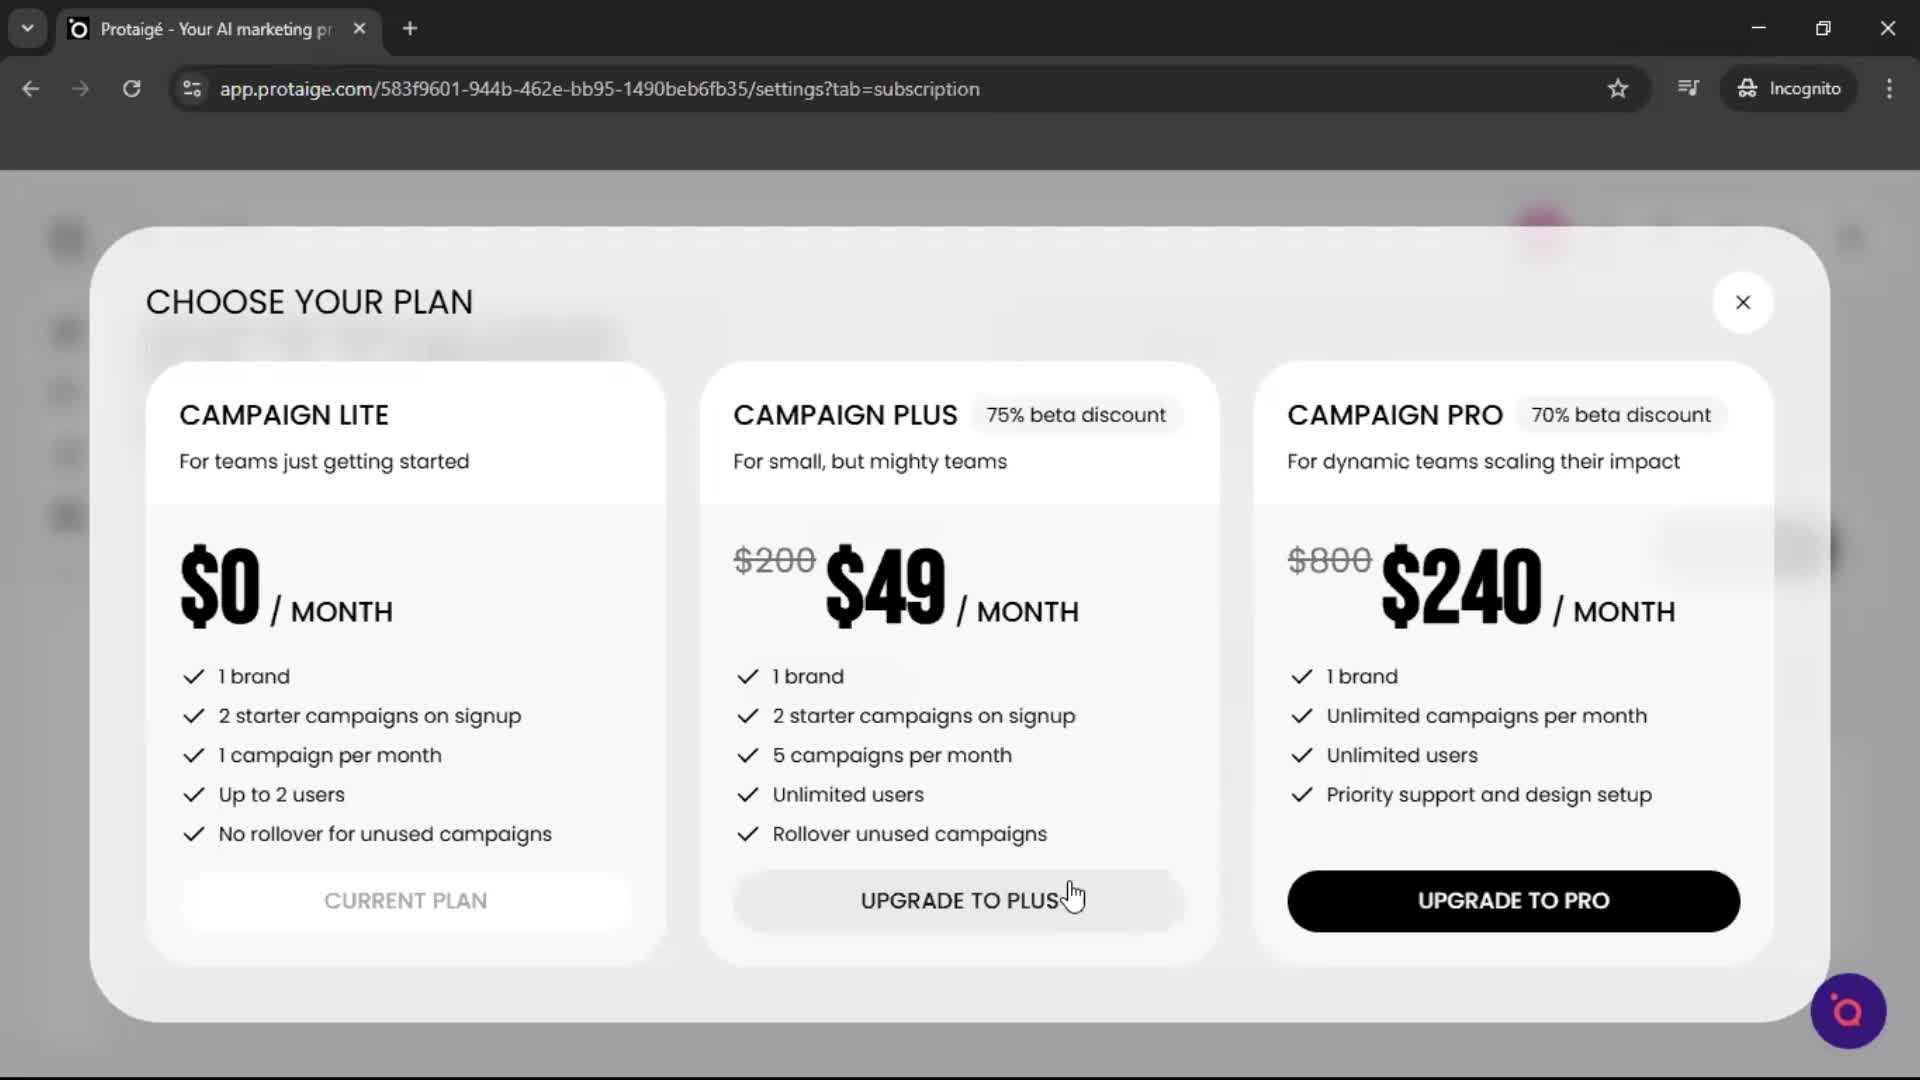Close the Protaigé browser tab
This screenshot has height=1080, width=1920.
pos(360,29)
